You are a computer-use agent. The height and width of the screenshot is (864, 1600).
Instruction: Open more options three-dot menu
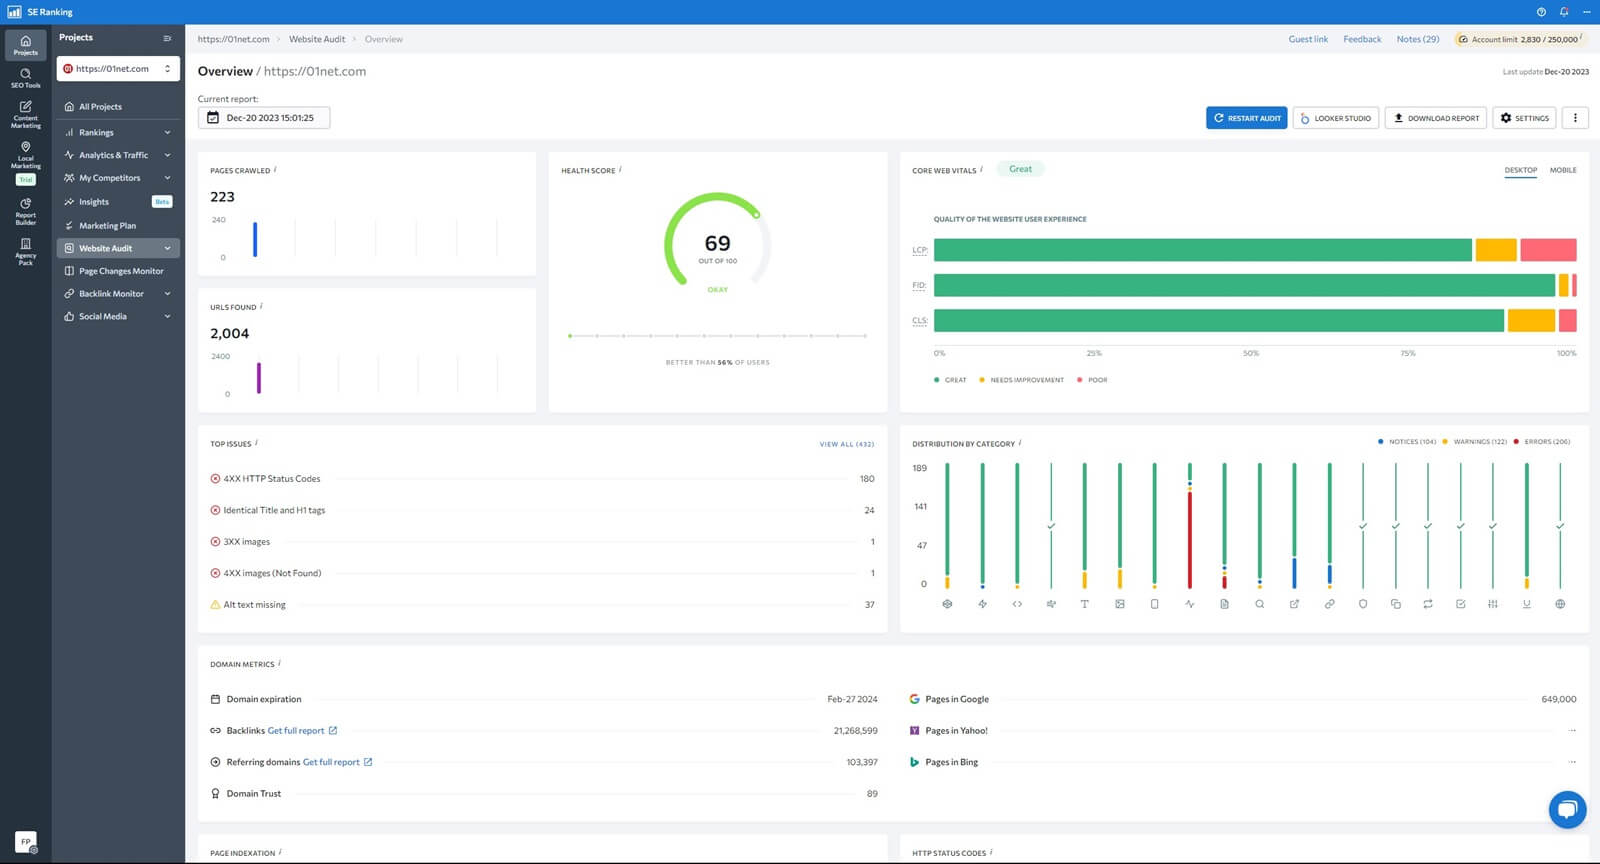point(1575,118)
